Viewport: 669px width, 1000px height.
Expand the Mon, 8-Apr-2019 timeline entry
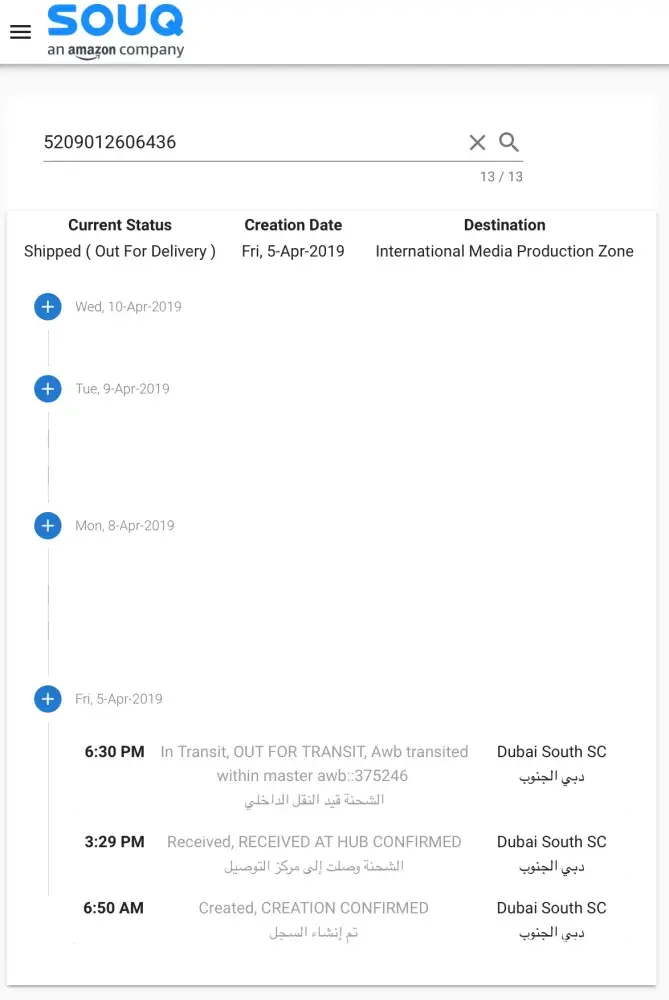pyautogui.click(x=48, y=525)
